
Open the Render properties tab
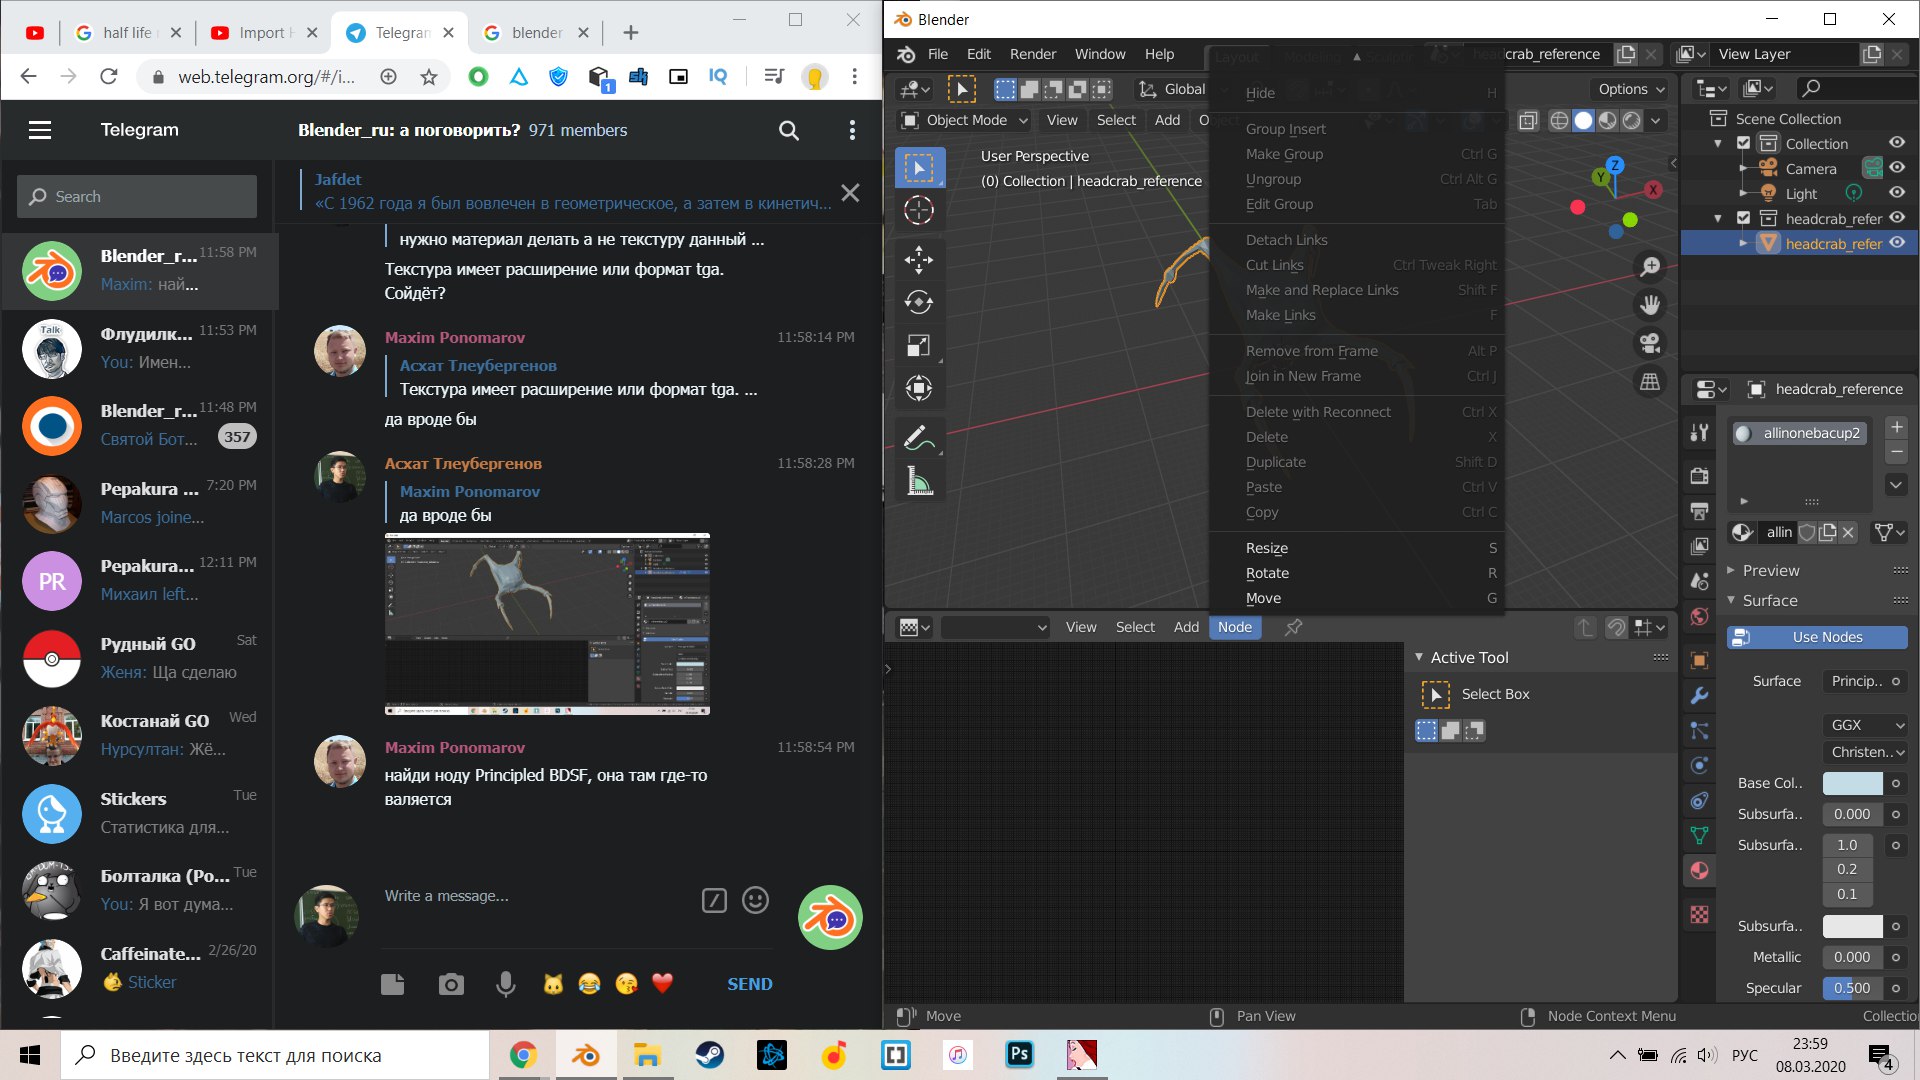click(x=1699, y=475)
